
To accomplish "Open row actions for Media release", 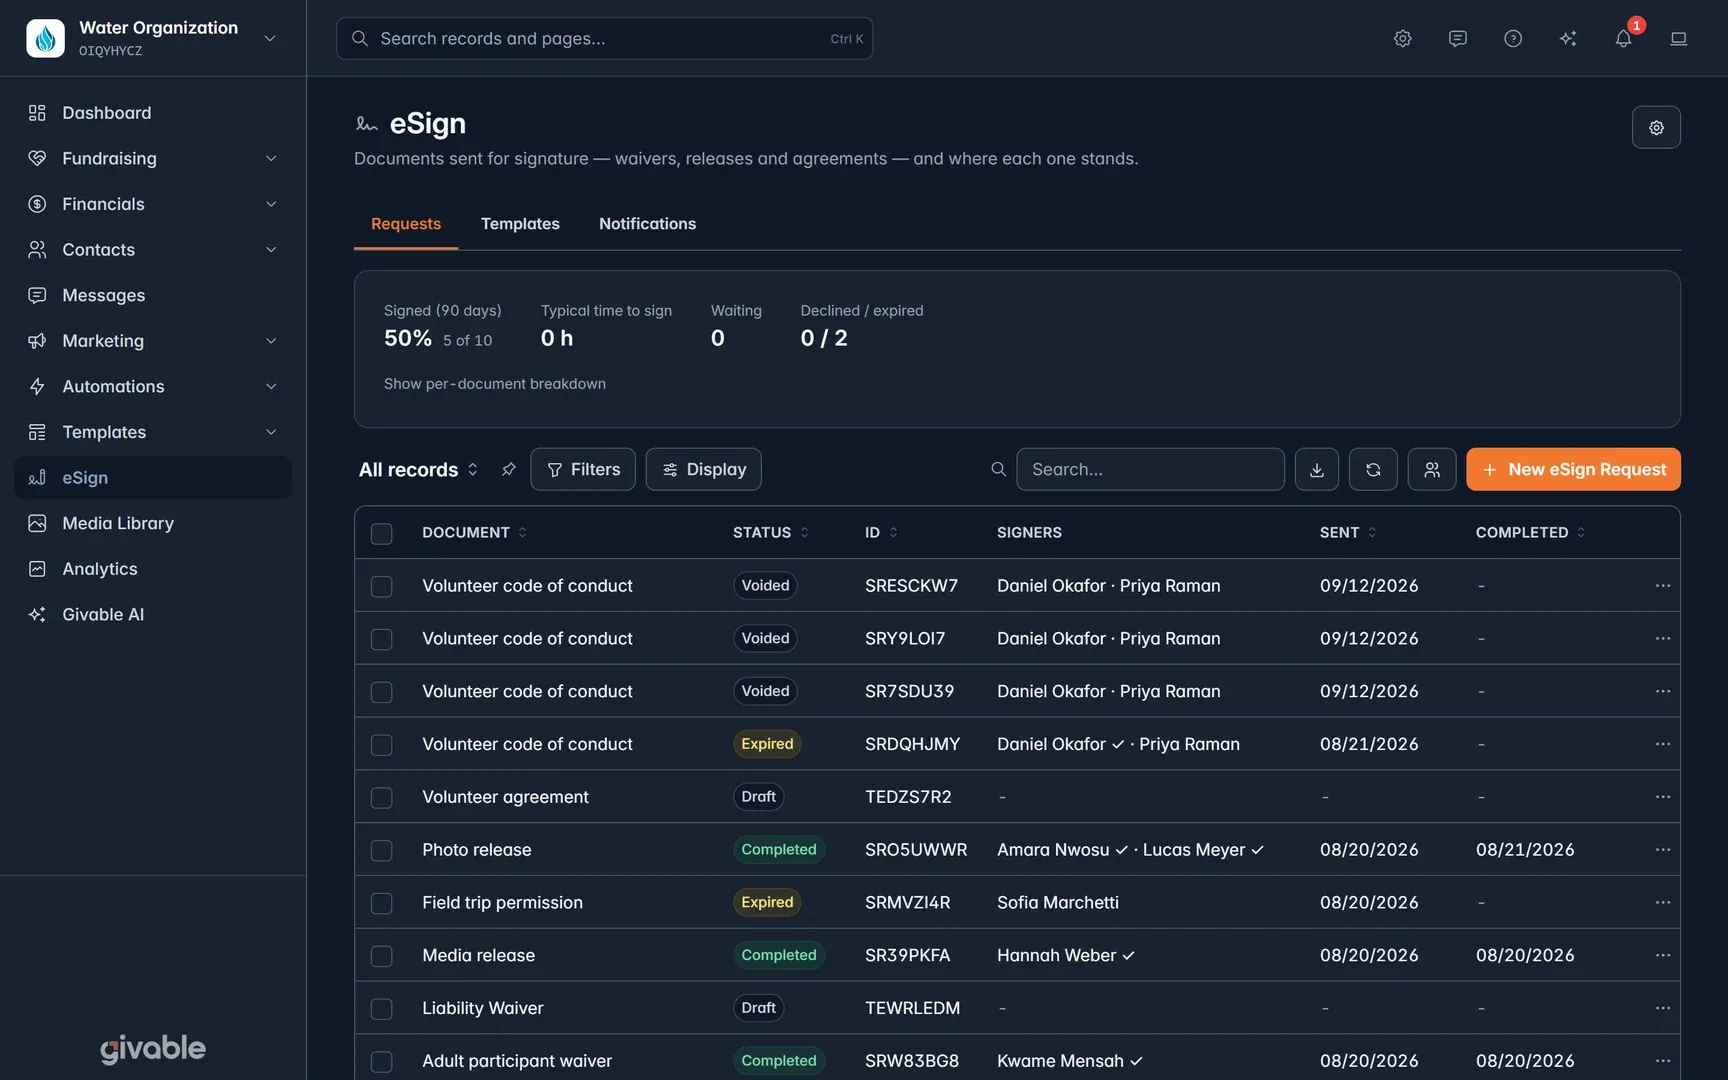I will 1663,955.
